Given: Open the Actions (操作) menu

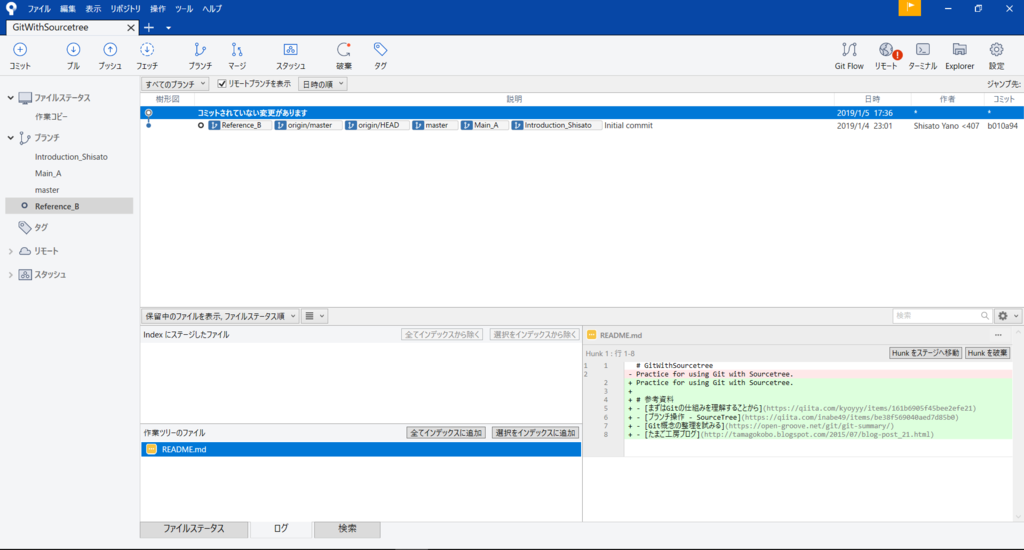Looking at the screenshot, I should [x=158, y=9].
